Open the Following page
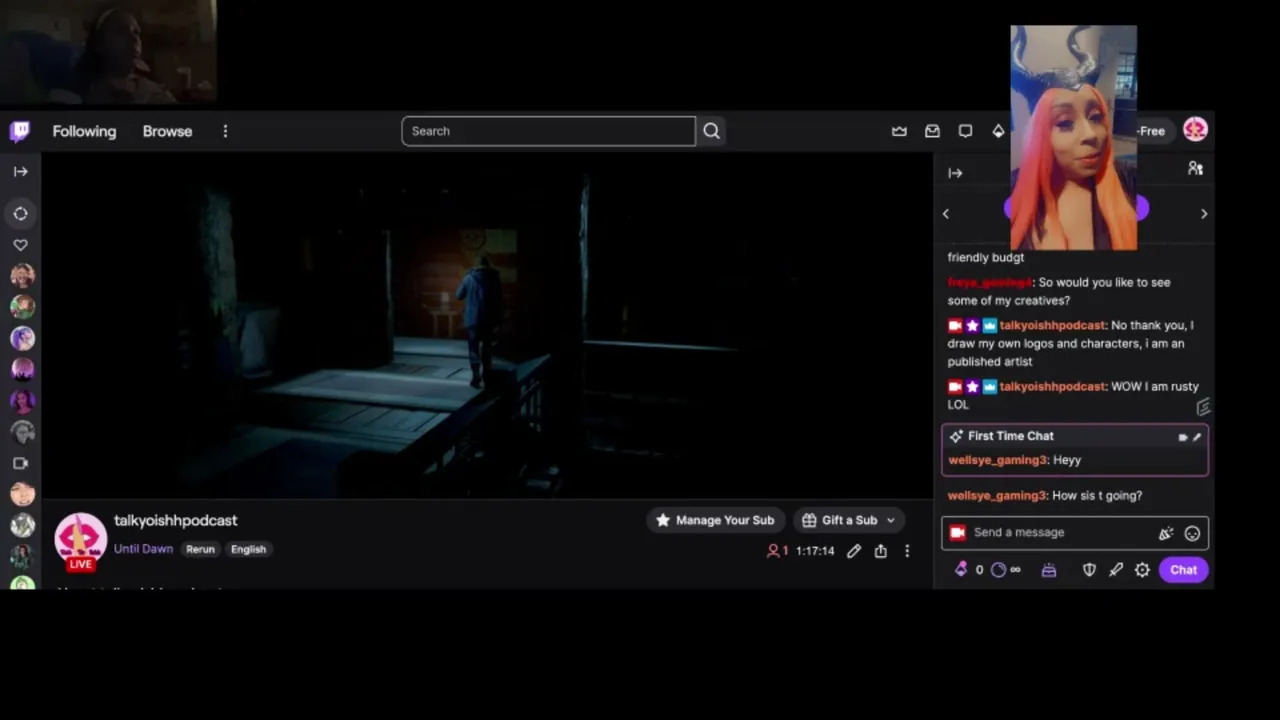 (84, 131)
